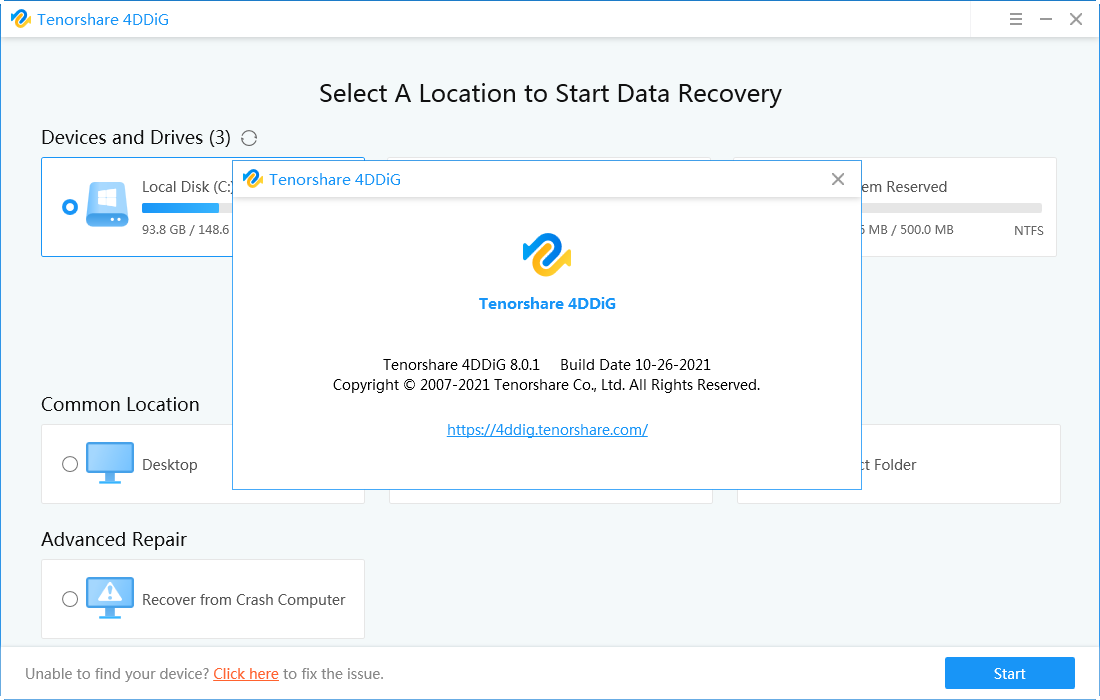The image size is (1100, 700).
Task: Select the Local Disk (C:) radio button
Action: pos(69,207)
